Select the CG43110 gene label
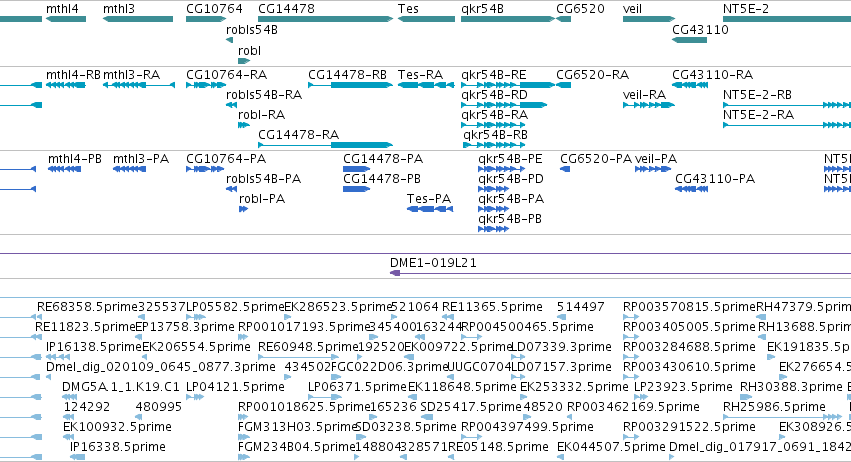Image resolution: width=851 pixels, height=462 pixels. click(x=700, y=30)
